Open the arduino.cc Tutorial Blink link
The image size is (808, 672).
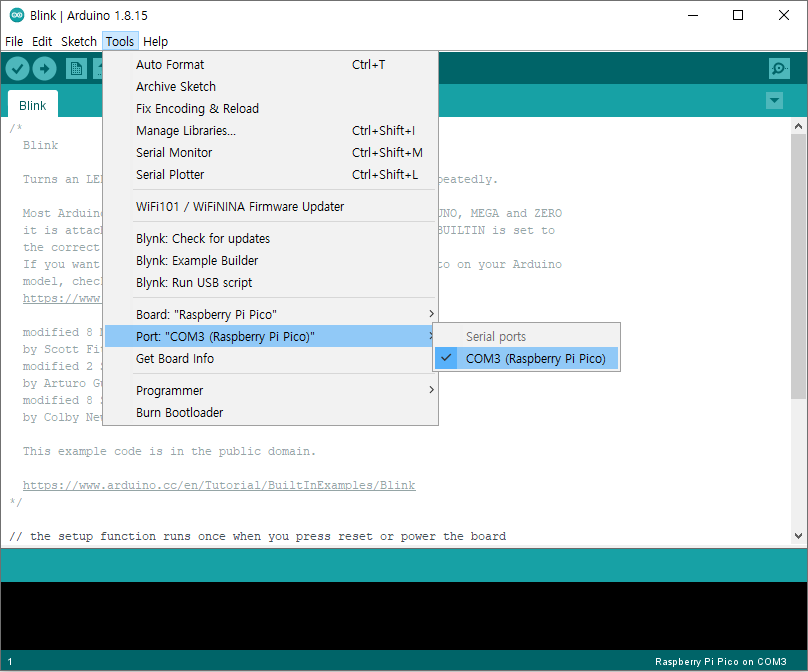click(219, 485)
